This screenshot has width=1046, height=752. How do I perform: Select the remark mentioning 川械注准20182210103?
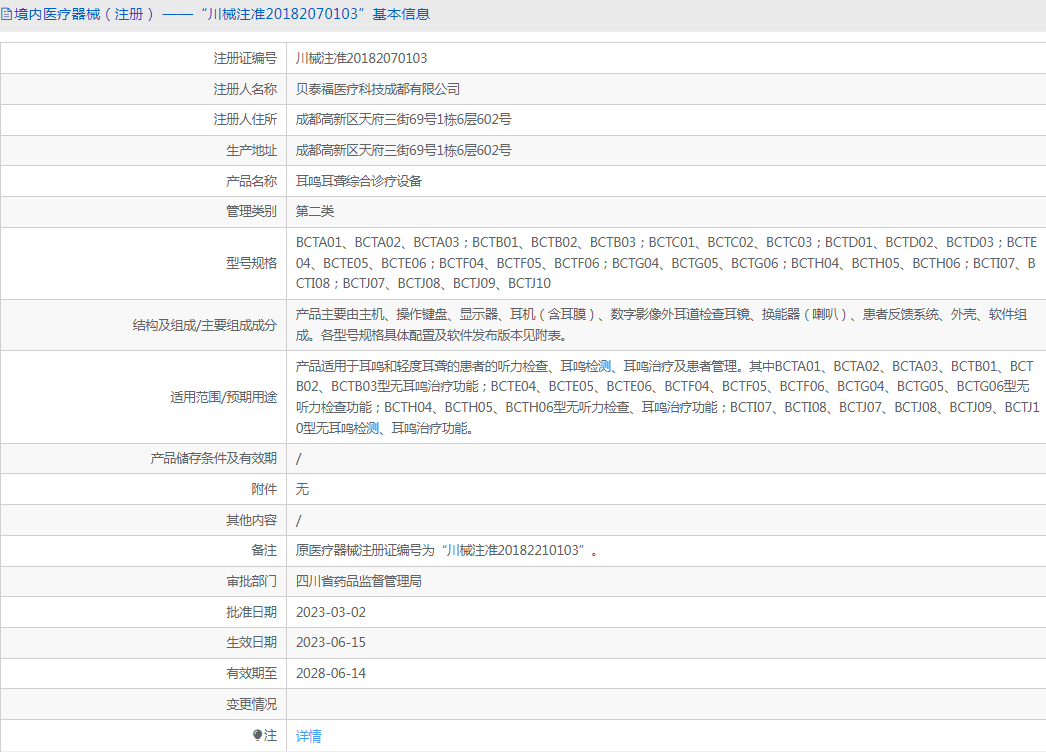click(446, 550)
